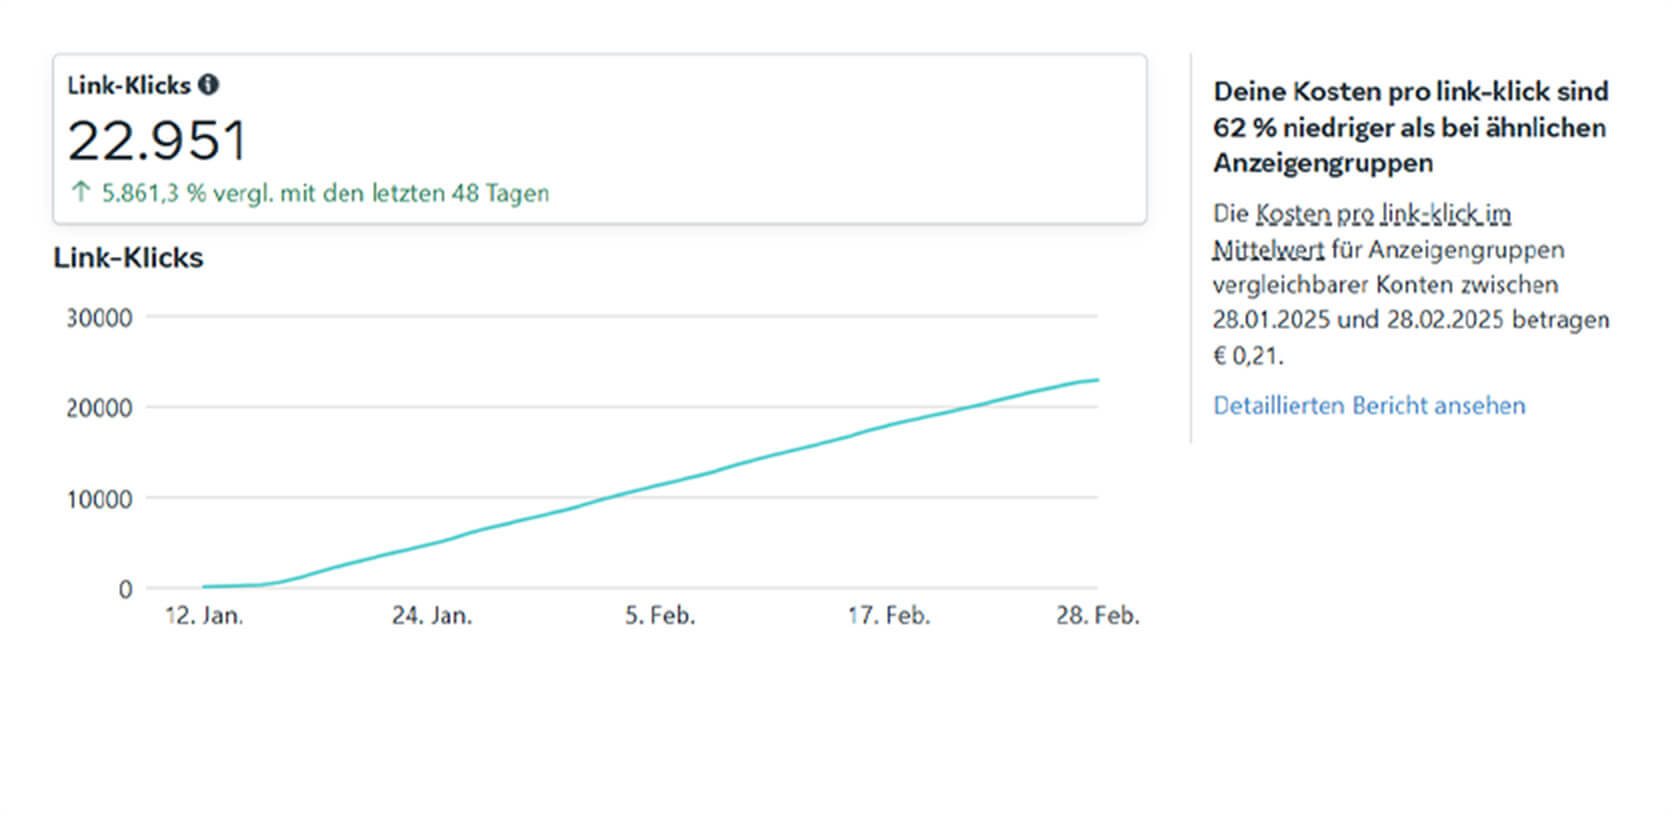This screenshot has height=816, width=1672.
Task: Click the 10000 y-axis label
Action: [x=99, y=499]
